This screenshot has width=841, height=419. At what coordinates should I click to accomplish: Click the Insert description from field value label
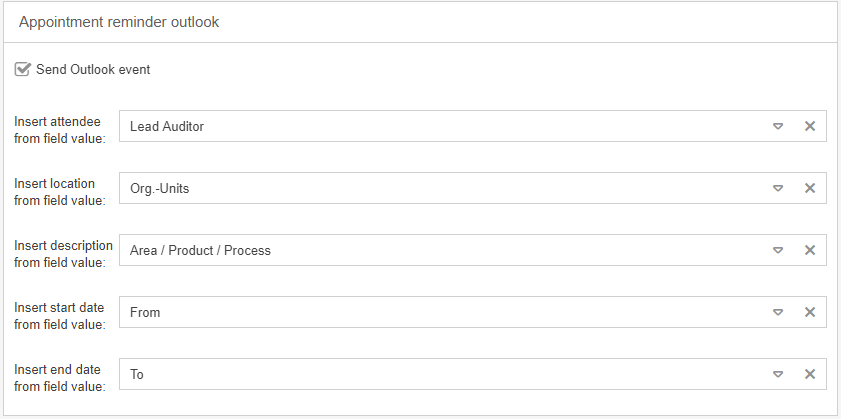pos(63,253)
